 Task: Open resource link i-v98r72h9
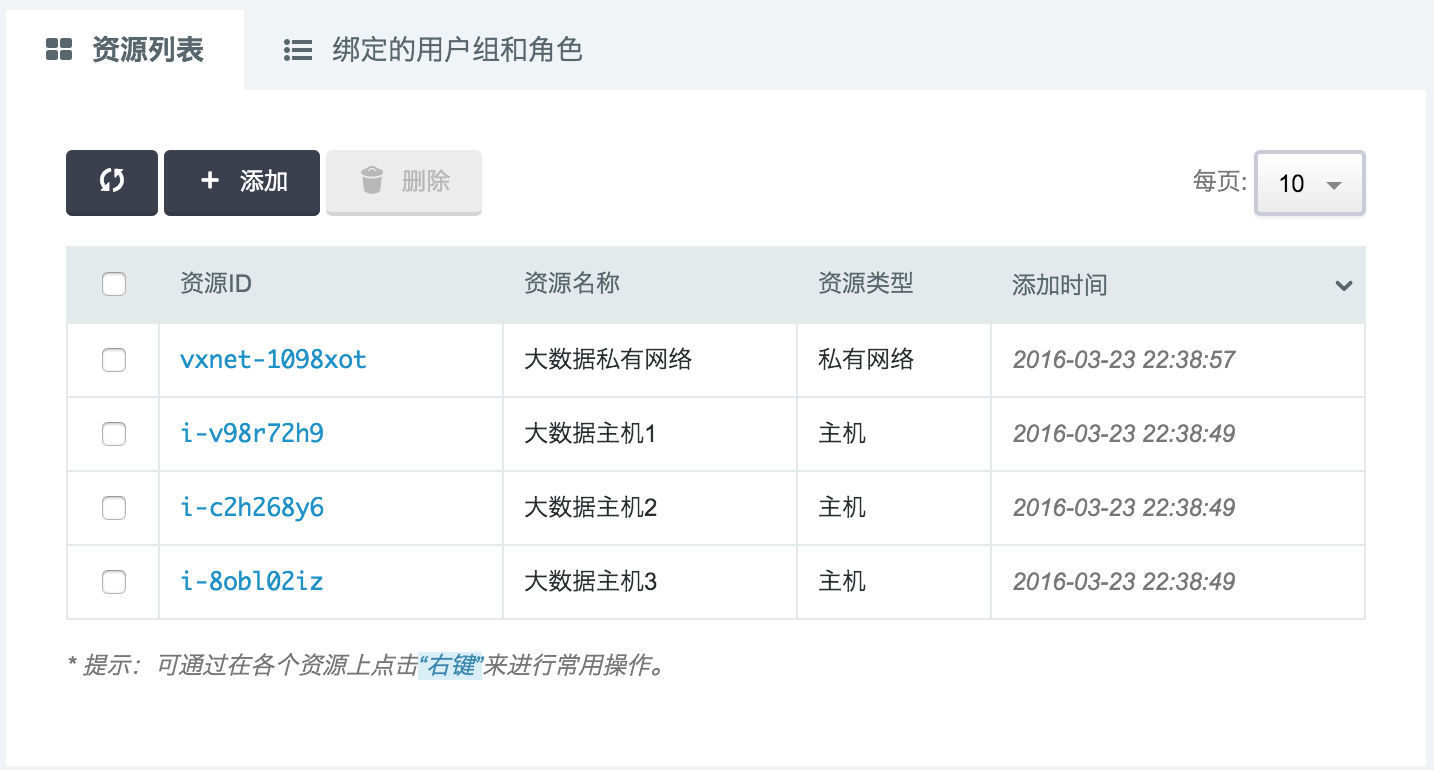click(252, 434)
